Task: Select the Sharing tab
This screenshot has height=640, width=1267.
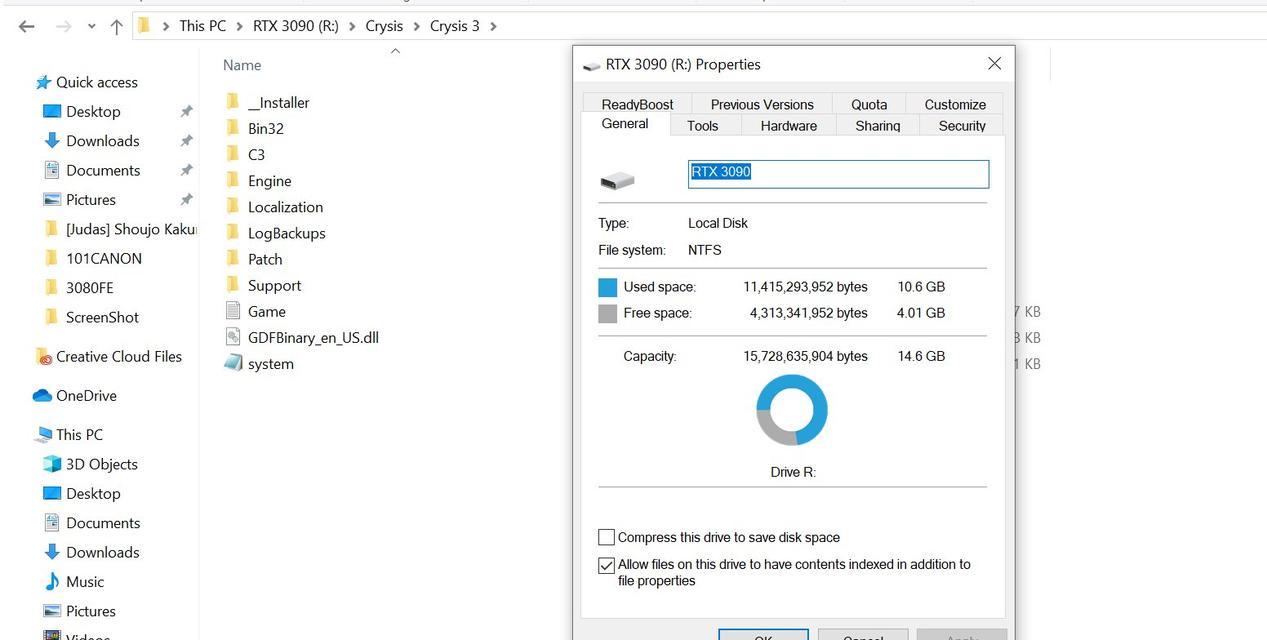Action: tap(878, 126)
